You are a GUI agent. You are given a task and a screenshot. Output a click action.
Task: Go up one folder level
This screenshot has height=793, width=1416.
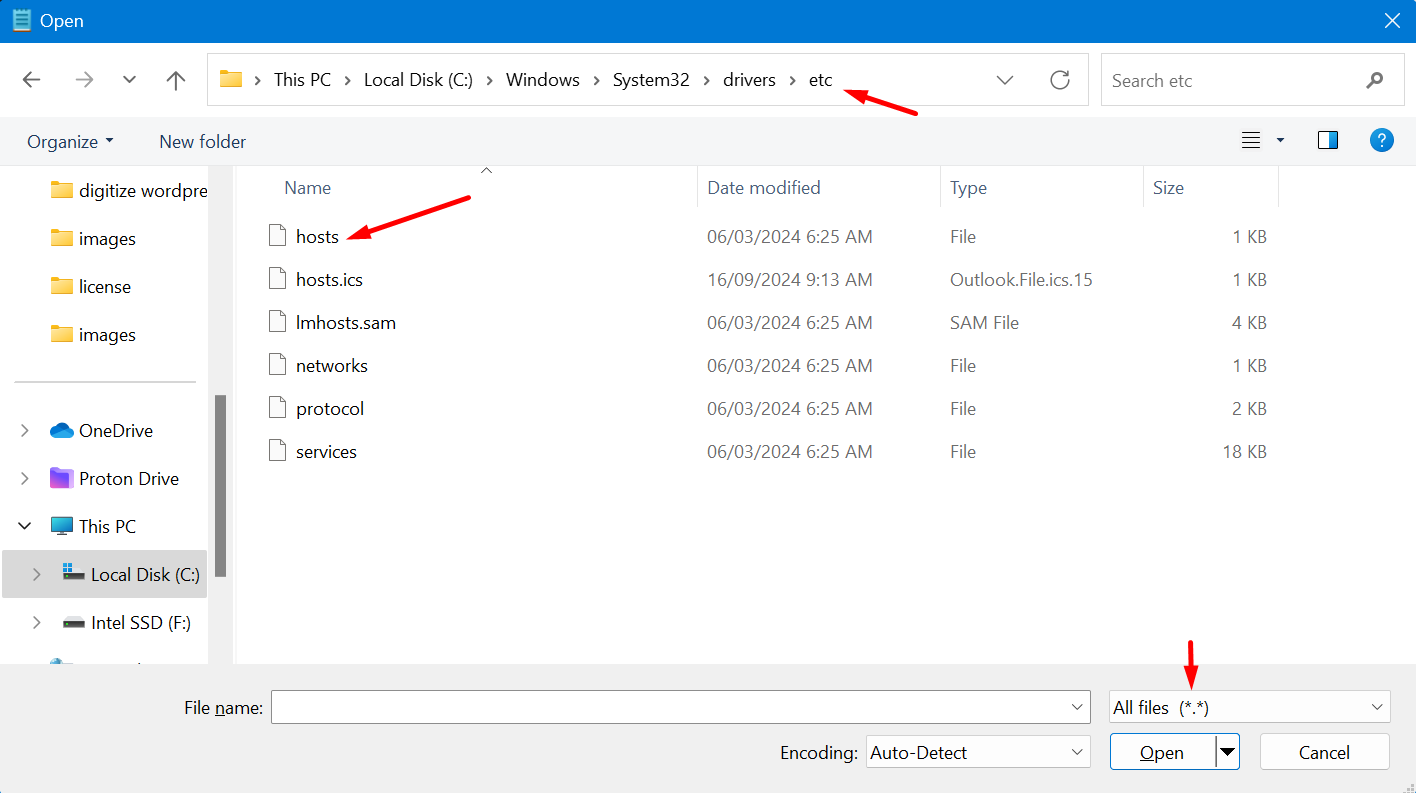175,79
